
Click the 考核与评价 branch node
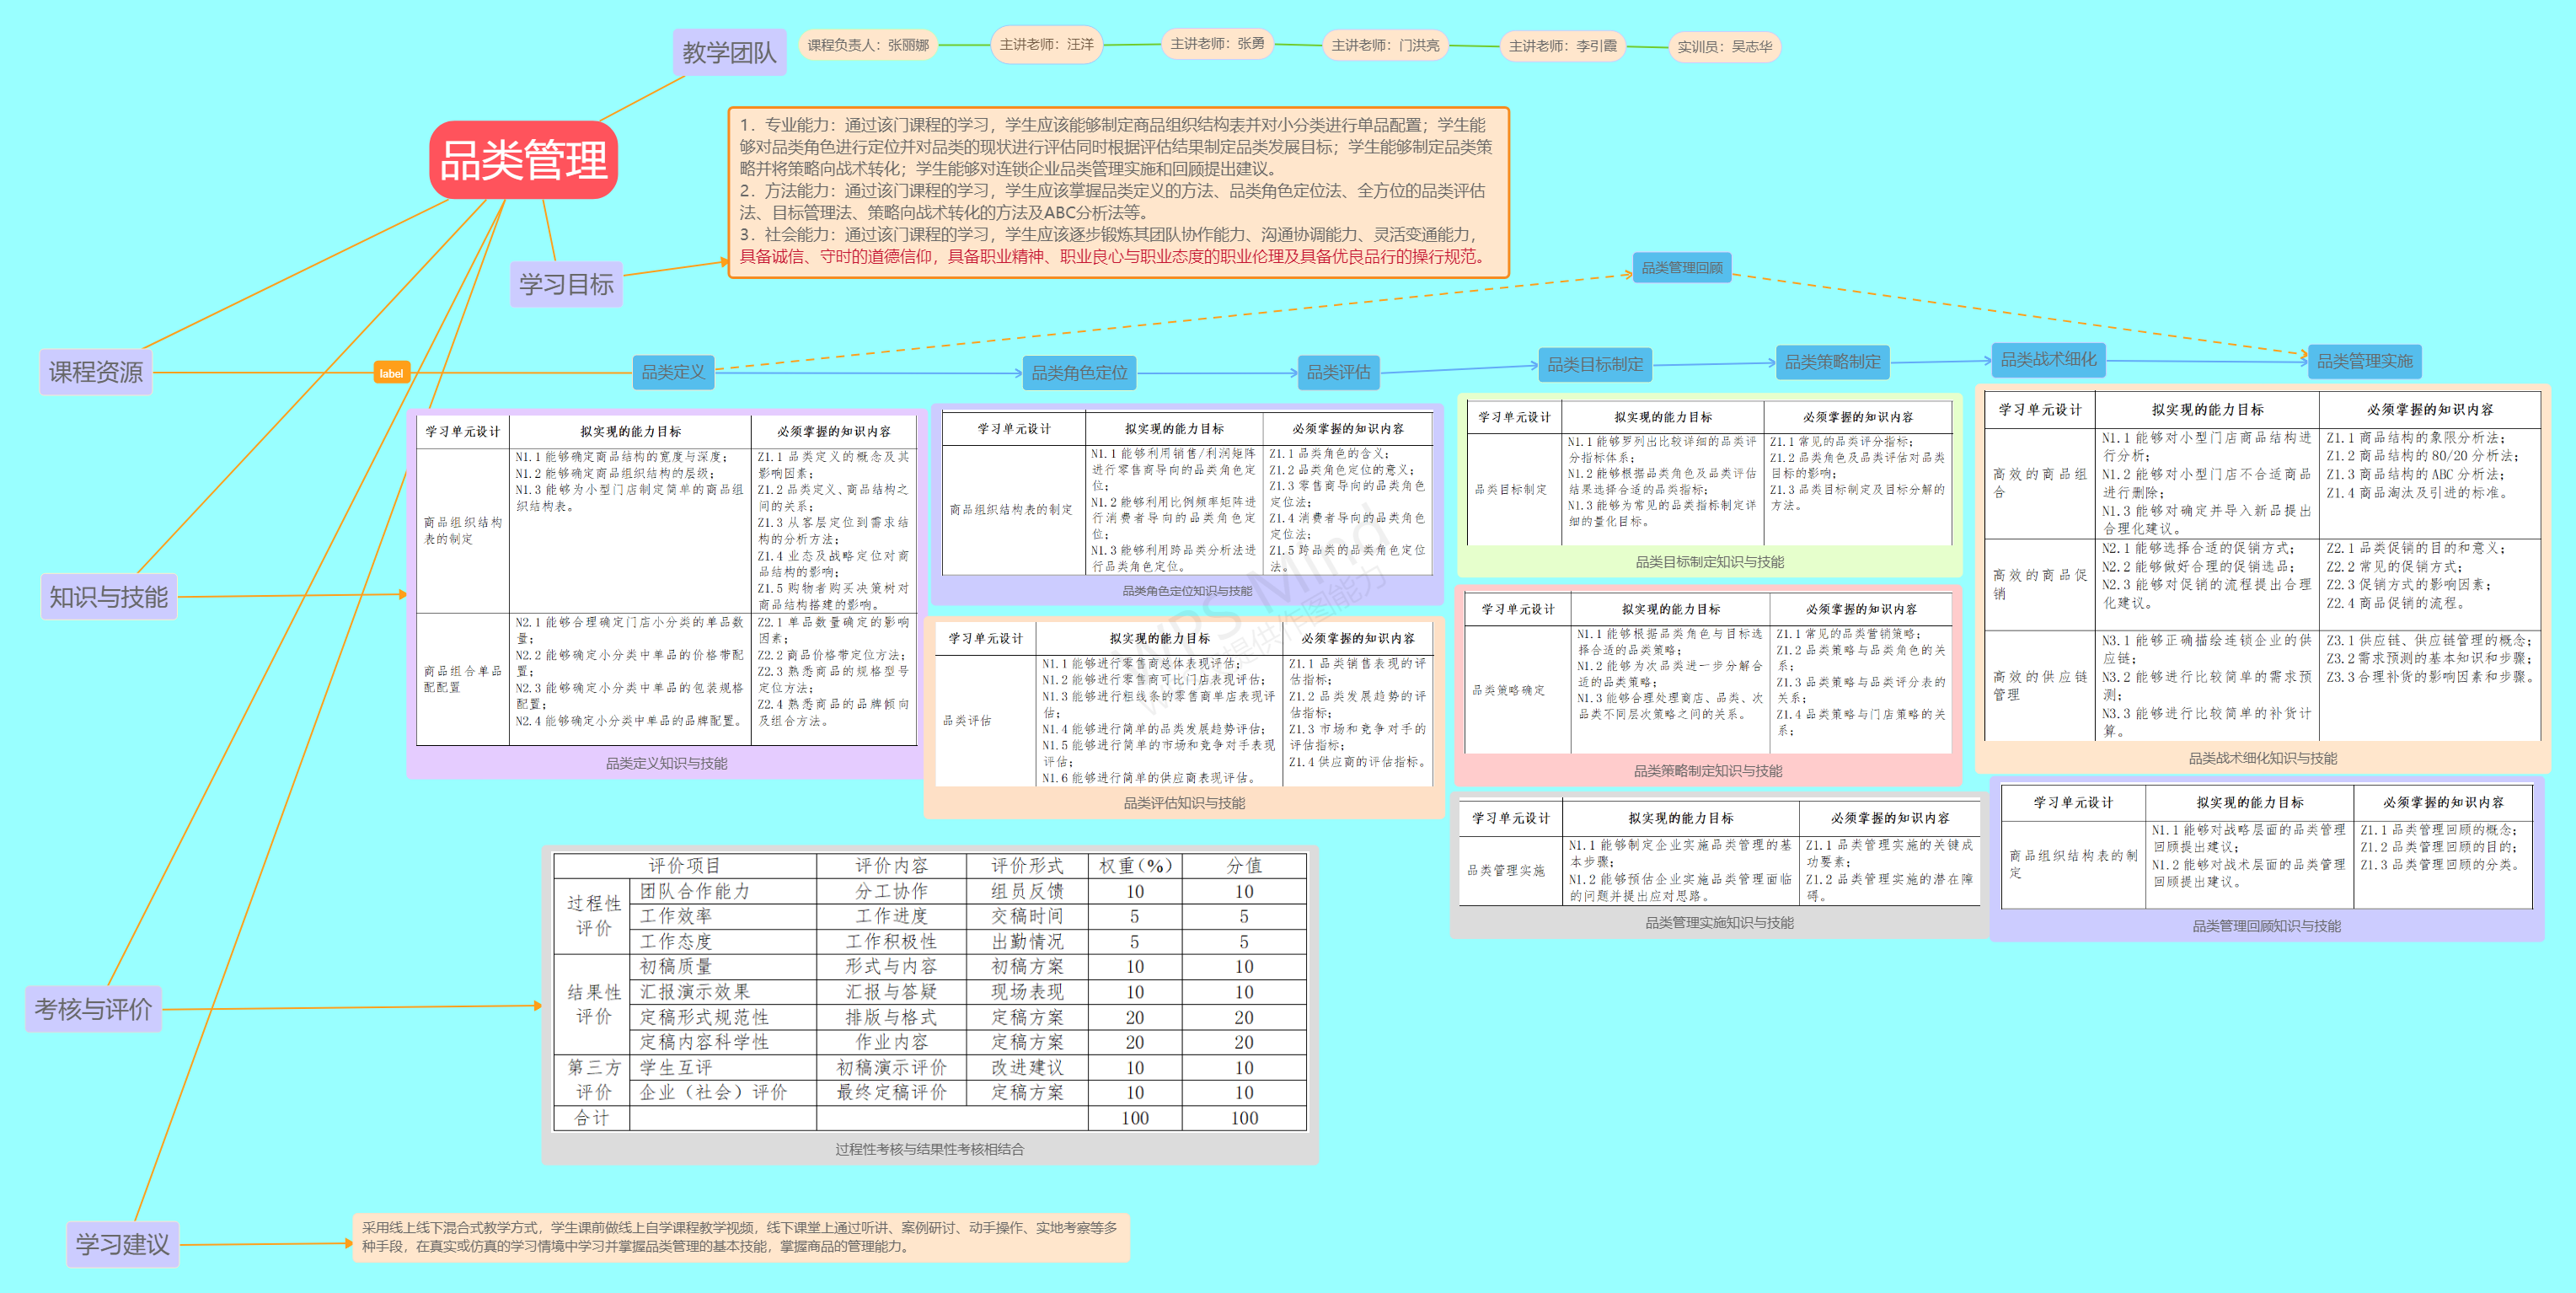(94, 1009)
